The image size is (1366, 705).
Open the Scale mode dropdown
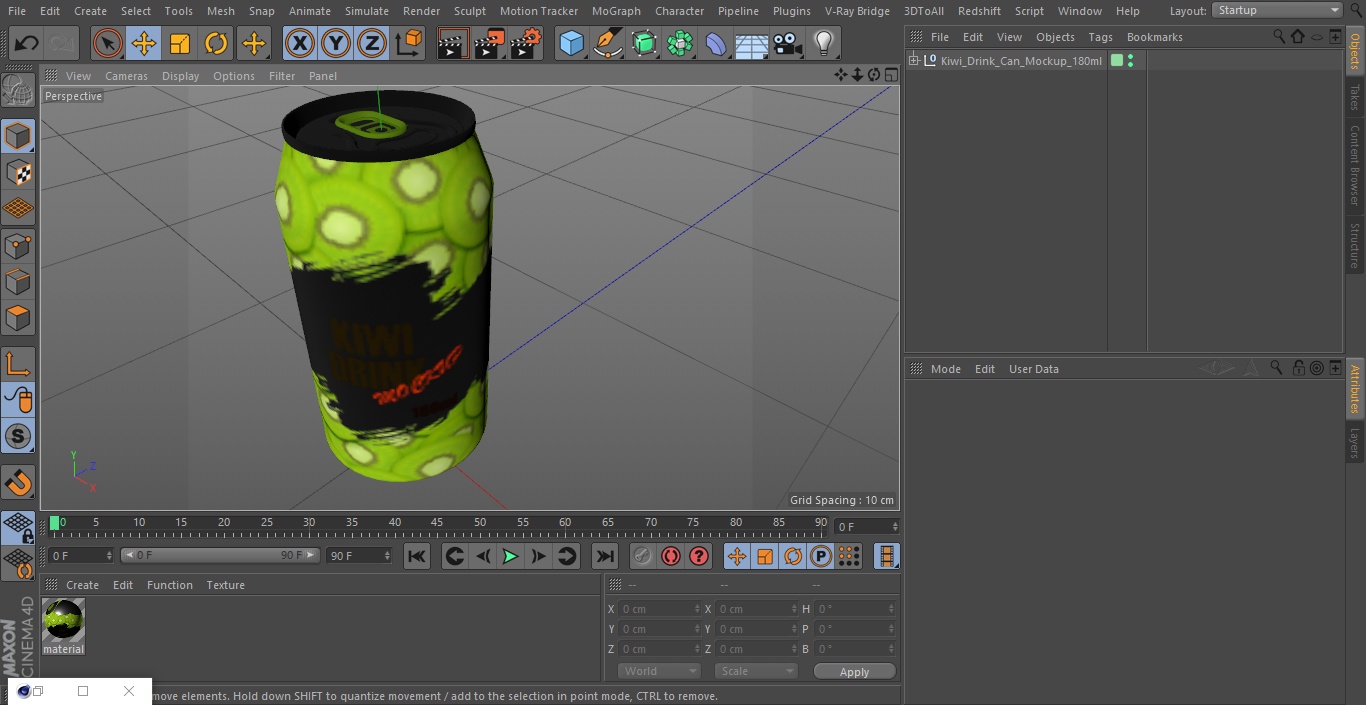coord(756,671)
